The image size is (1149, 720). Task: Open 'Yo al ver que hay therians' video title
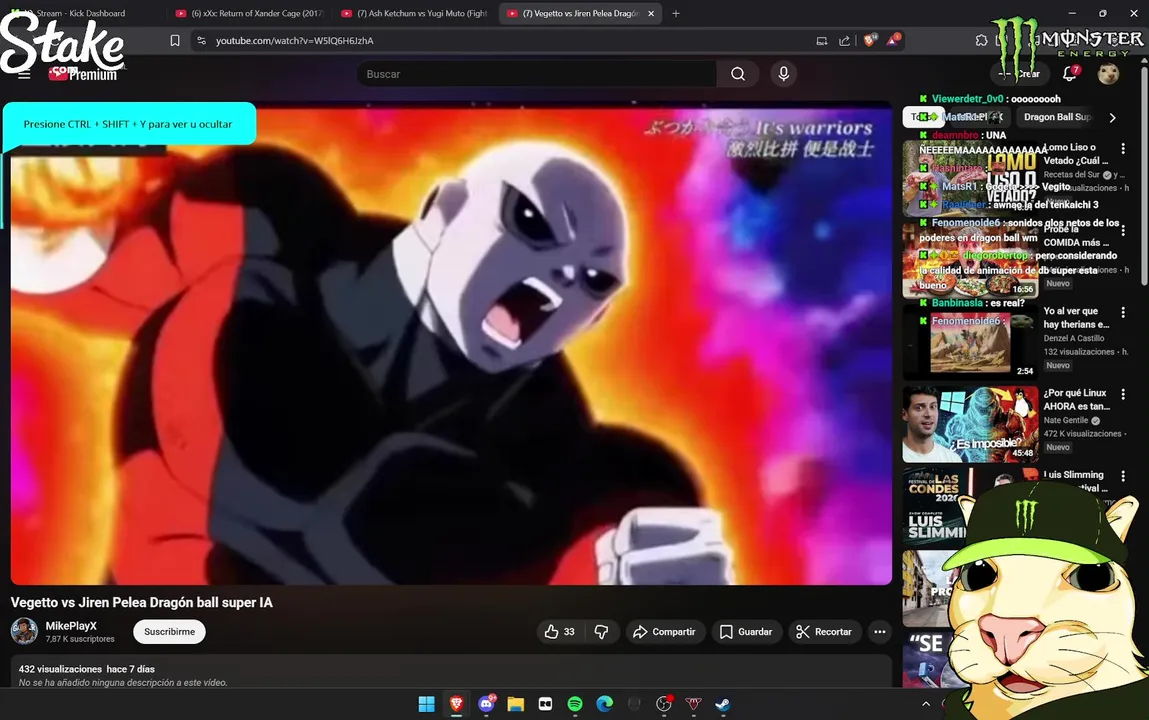click(x=1076, y=317)
